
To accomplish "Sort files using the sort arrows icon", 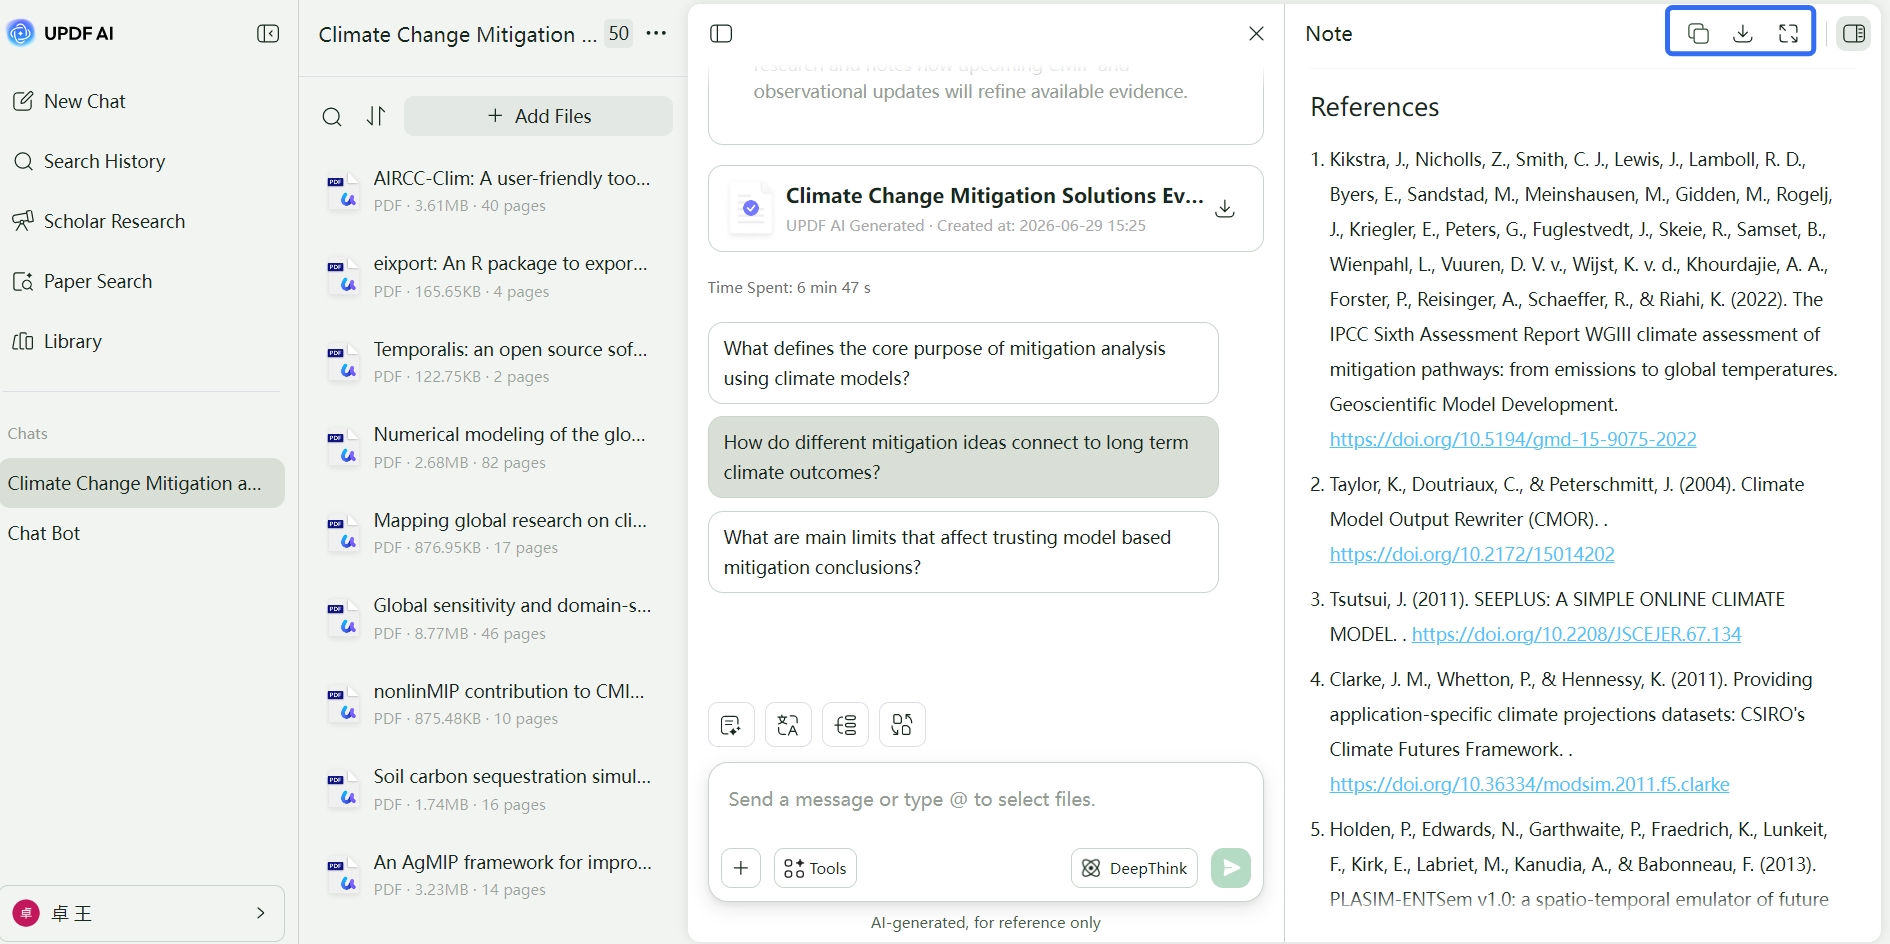I will pos(376,116).
